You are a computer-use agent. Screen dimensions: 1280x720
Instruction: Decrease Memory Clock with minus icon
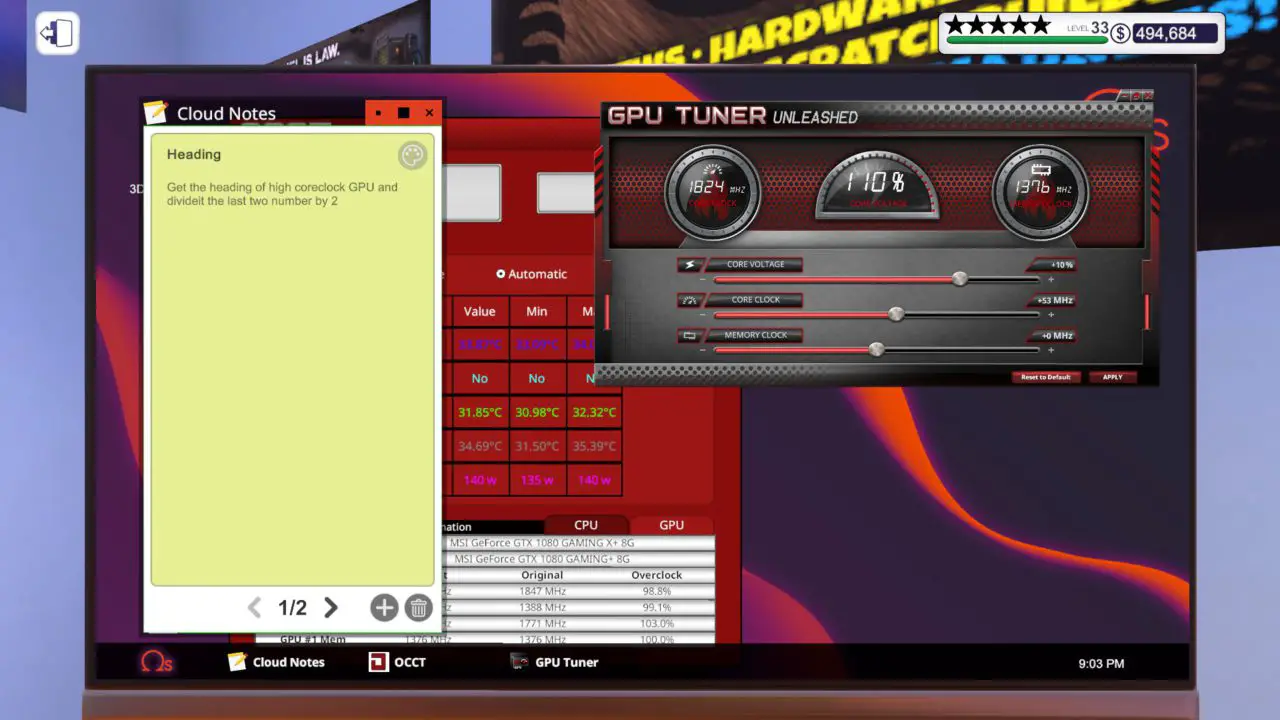(703, 350)
